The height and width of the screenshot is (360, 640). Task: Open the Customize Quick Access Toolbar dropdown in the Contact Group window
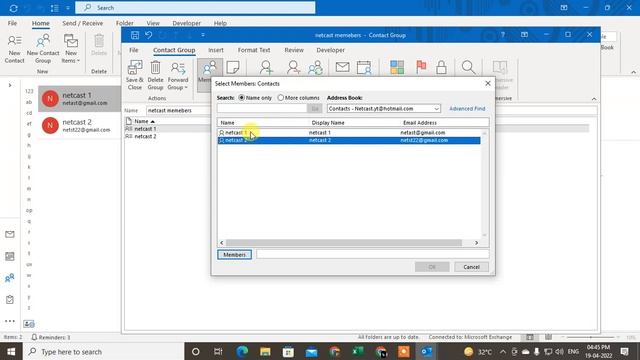203,35
